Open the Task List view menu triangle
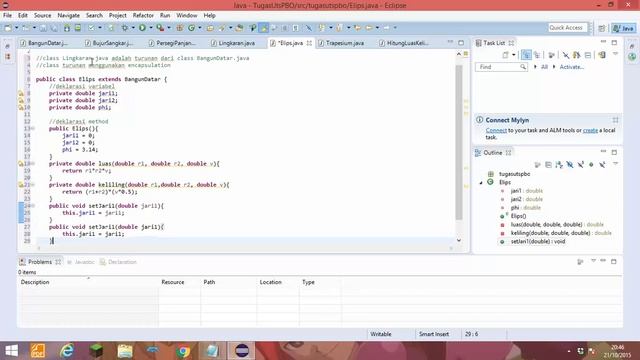This screenshot has width=640, height=360. (x=615, y=54)
